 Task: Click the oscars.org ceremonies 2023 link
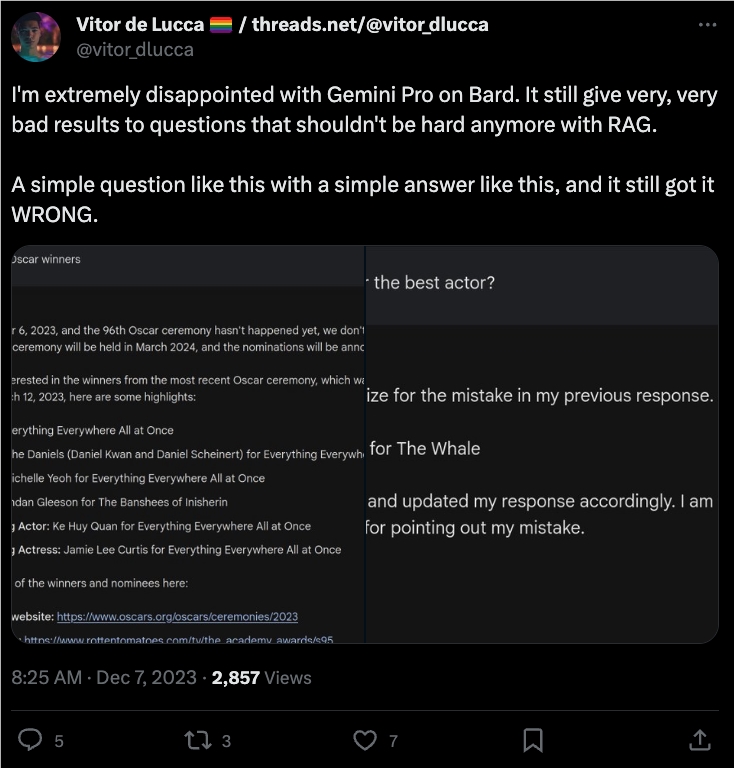(x=177, y=617)
